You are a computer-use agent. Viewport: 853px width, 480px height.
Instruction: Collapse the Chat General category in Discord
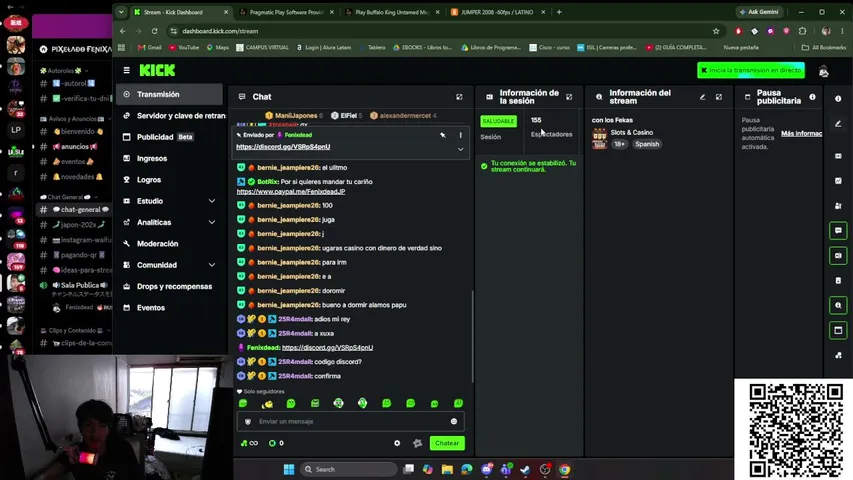(x=70, y=197)
